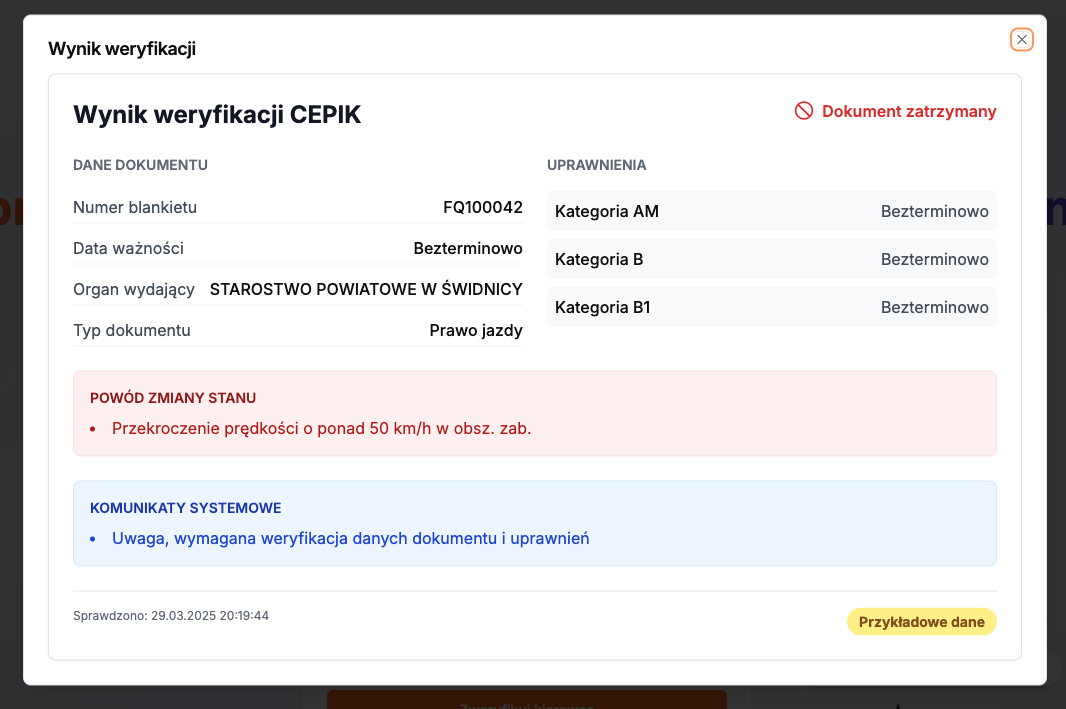Click the Wynik weryfikacji dialog title

coord(122,49)
